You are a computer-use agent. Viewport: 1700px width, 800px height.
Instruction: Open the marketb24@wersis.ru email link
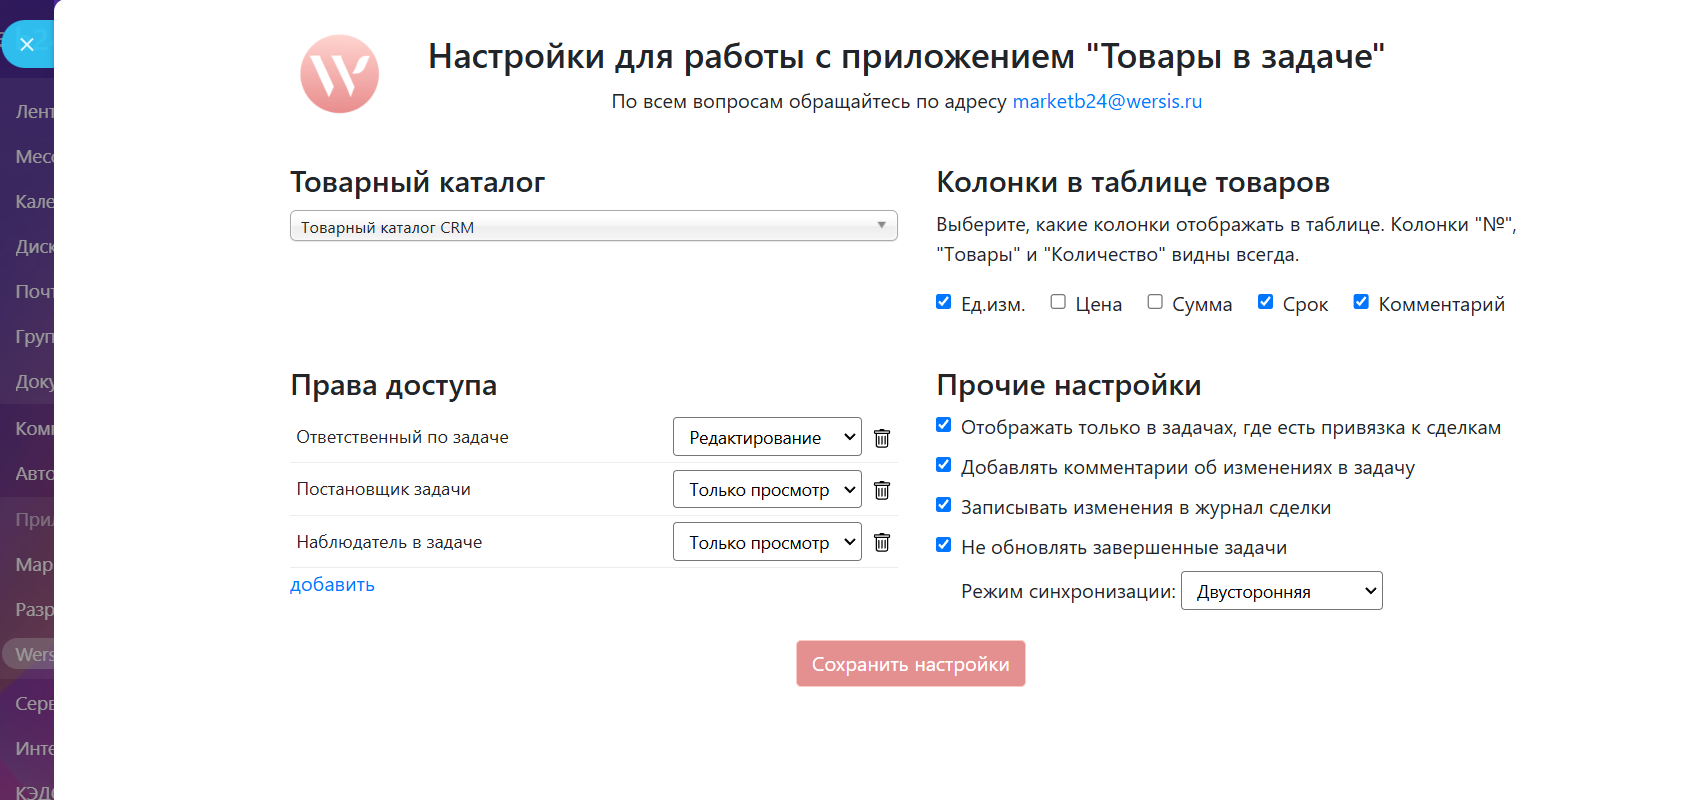tap(1107, 101)
